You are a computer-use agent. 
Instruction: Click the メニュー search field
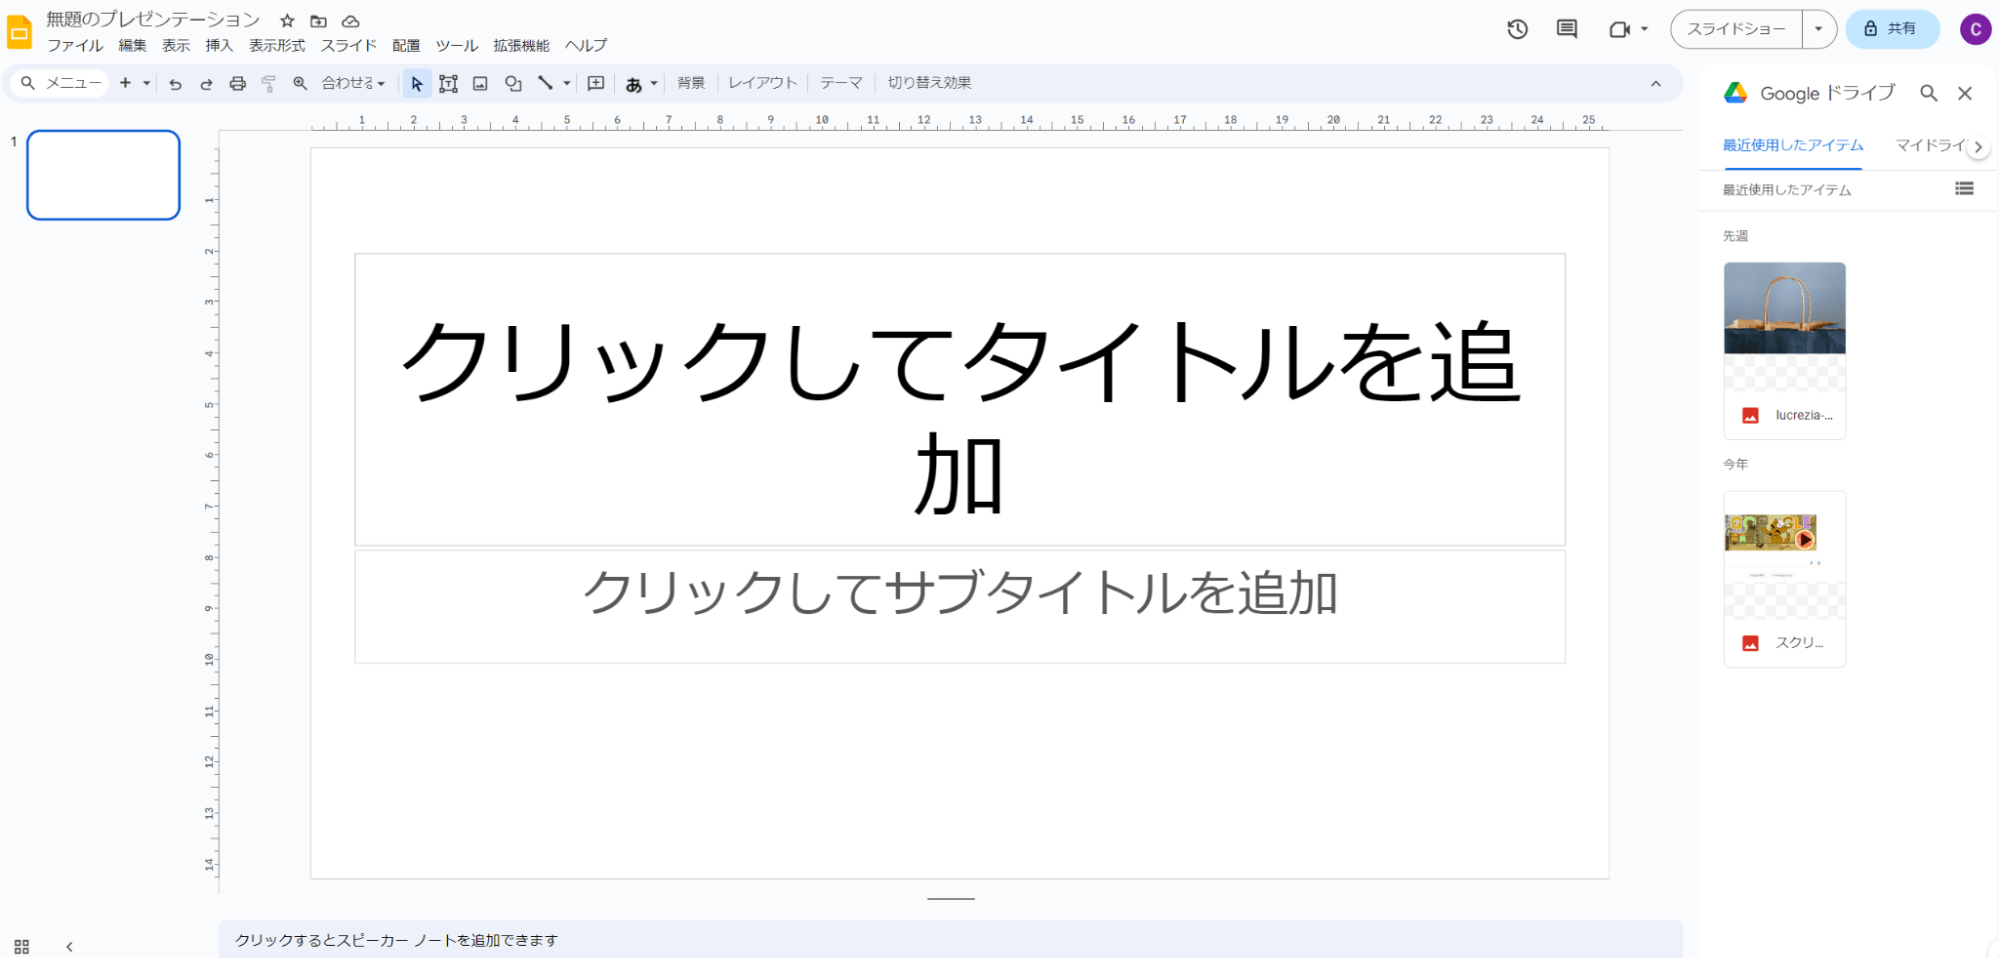pyautogui.click(x=62, y=84)
